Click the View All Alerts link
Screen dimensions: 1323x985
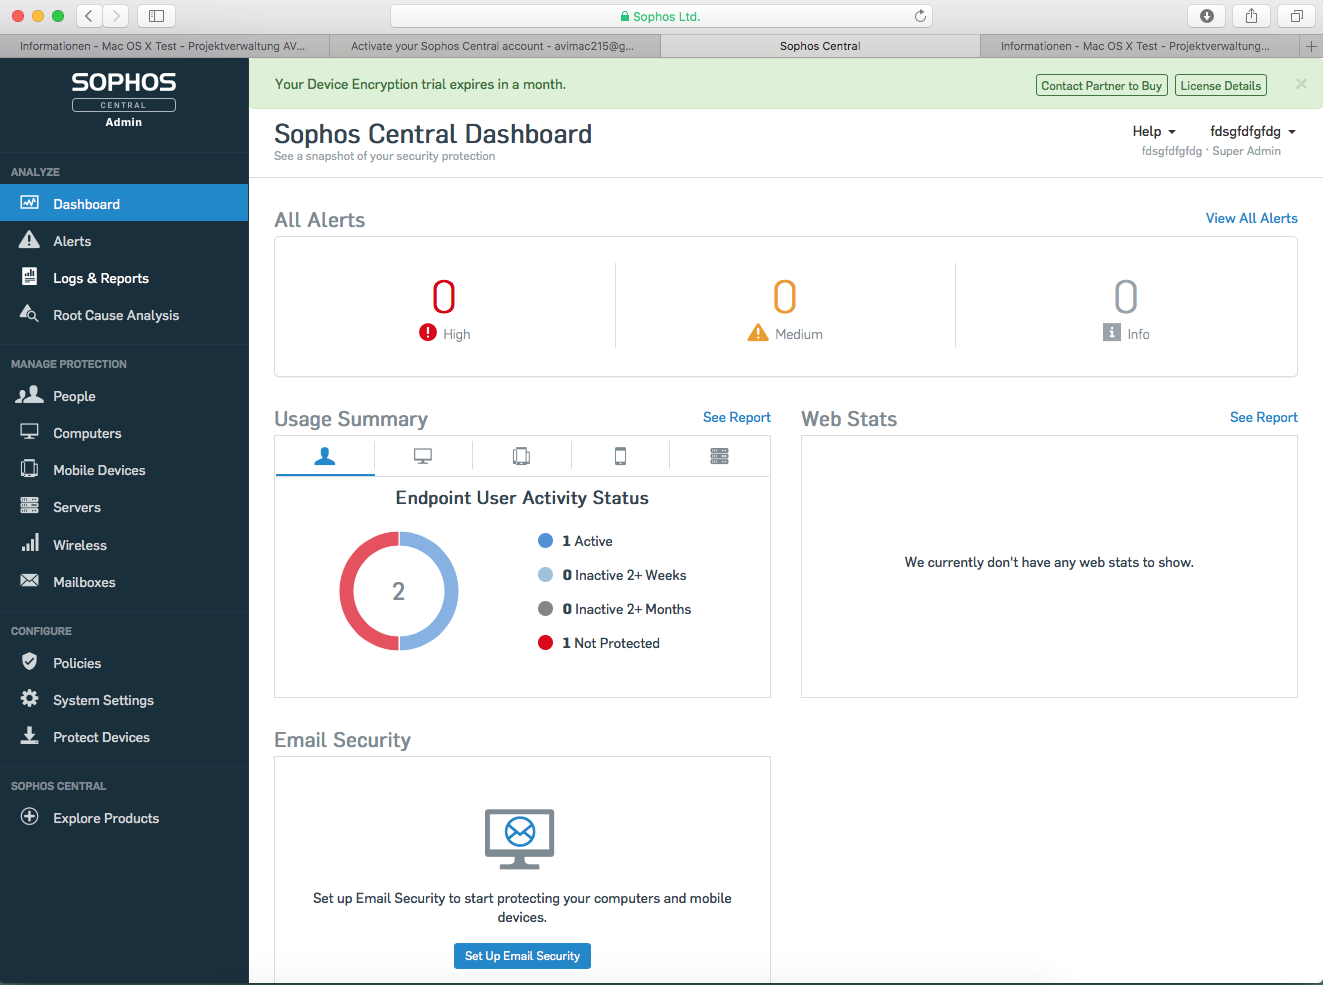(1251, 218)
